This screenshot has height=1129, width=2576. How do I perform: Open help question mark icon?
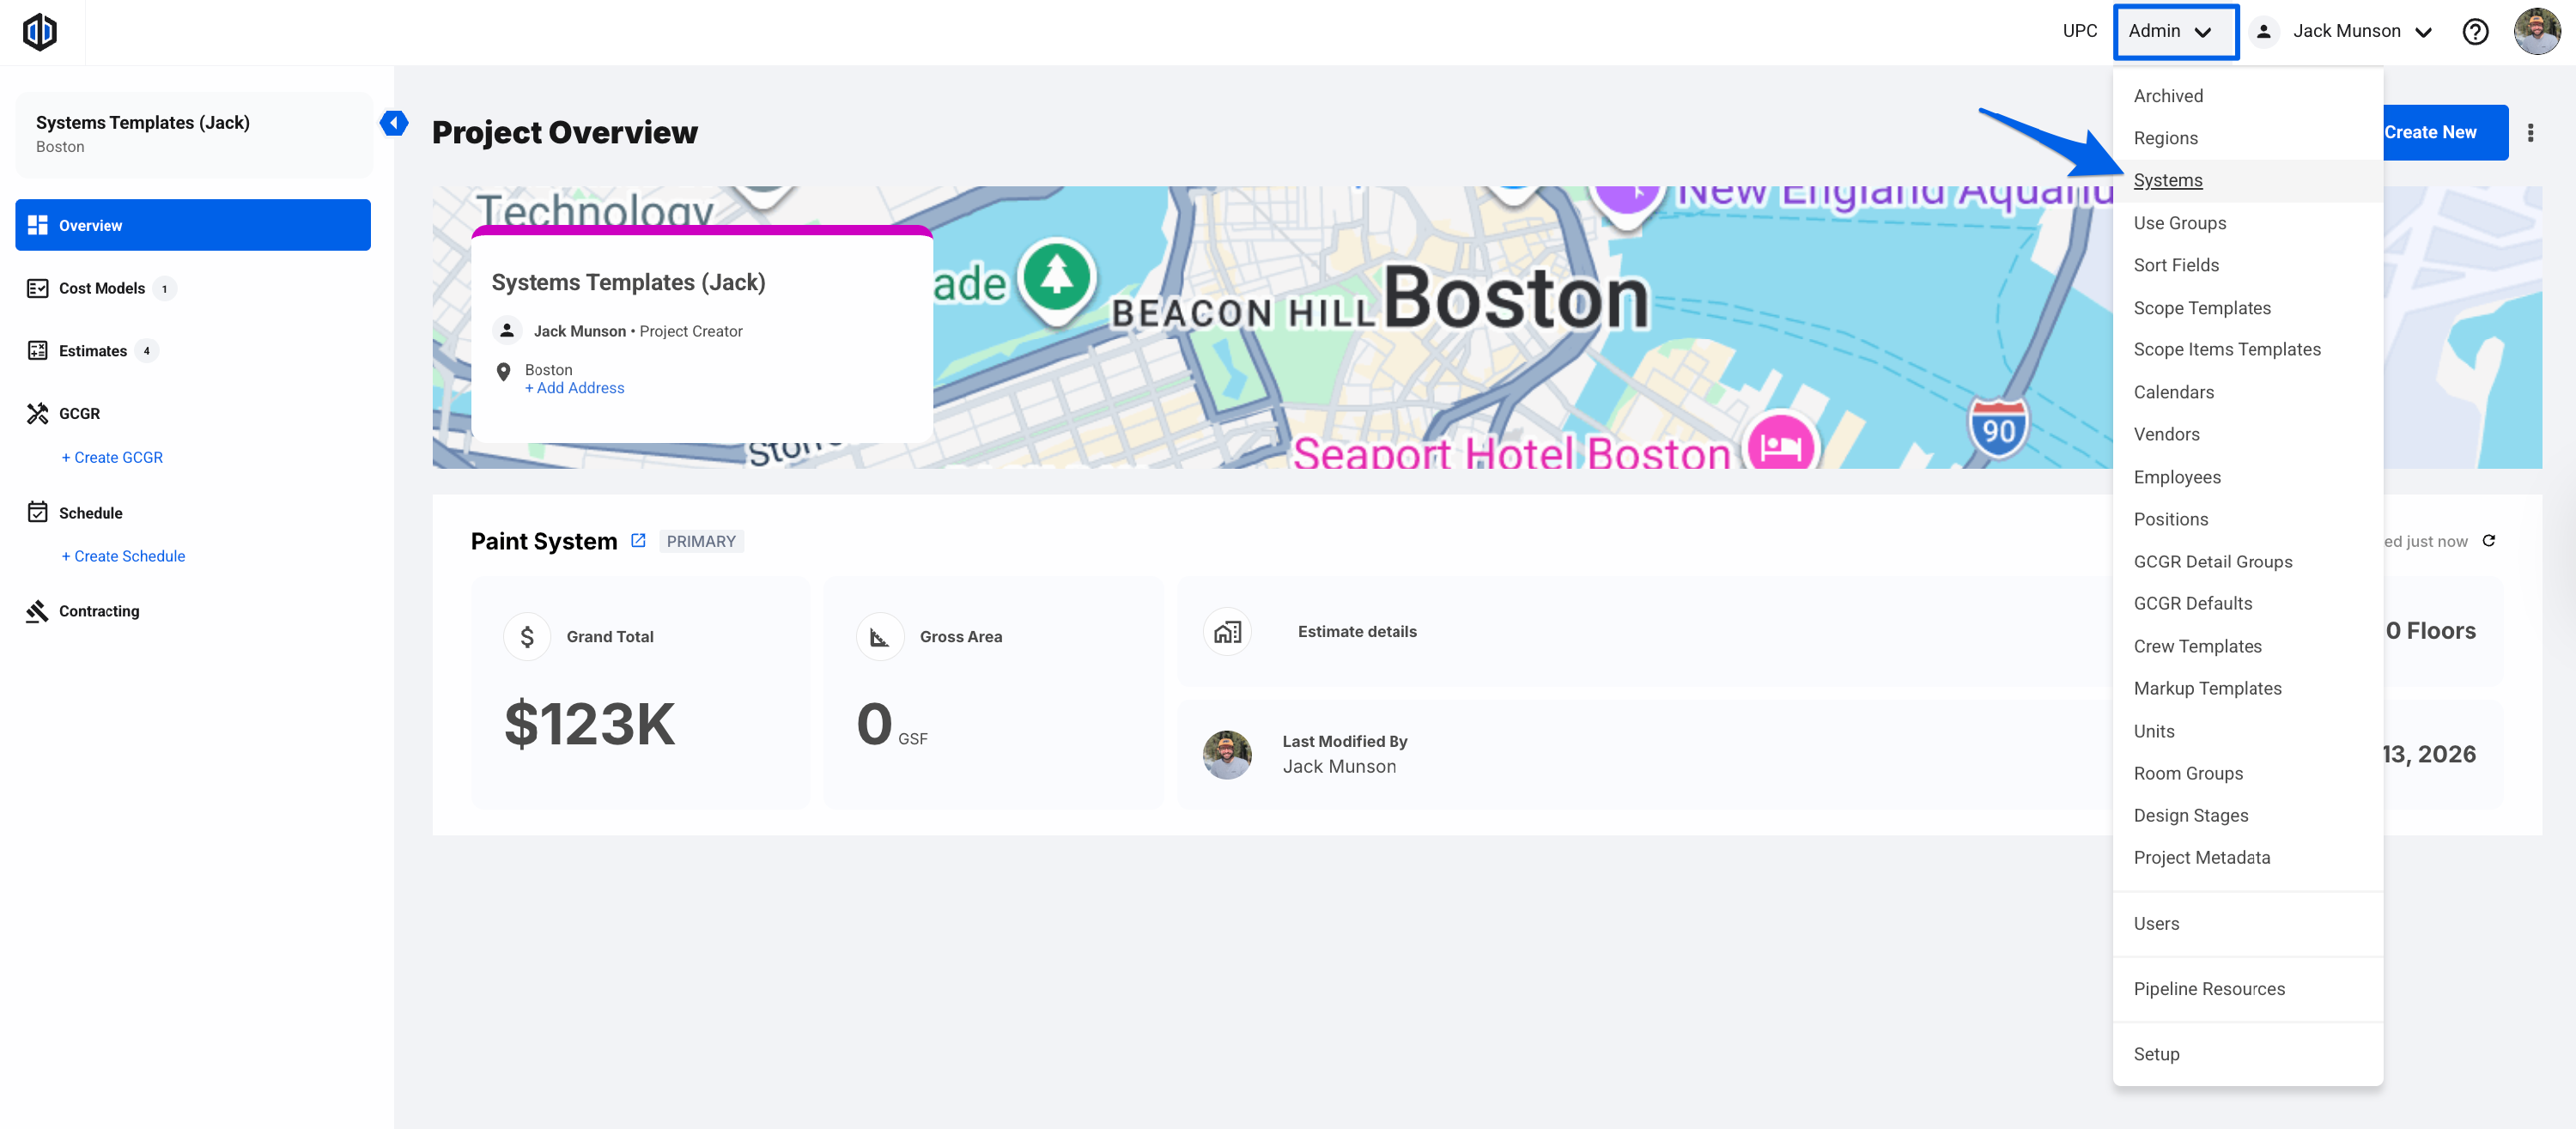click(x=2475, y=32)
